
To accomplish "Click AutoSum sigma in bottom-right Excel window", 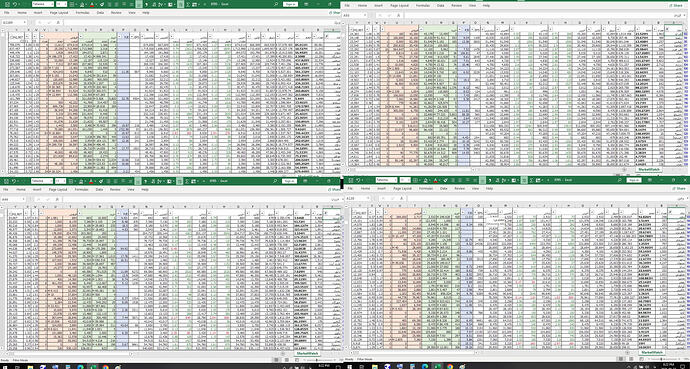I will point(531,180).
